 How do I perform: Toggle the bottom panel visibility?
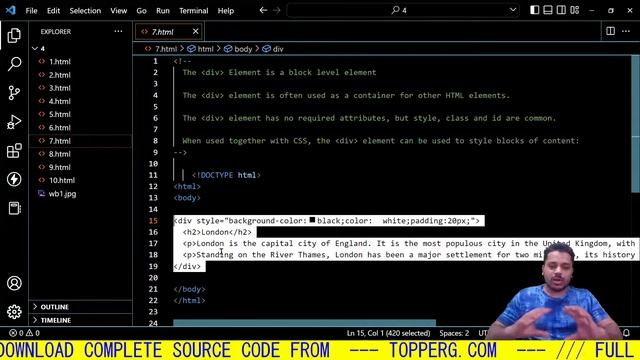(x=548, y=10)
